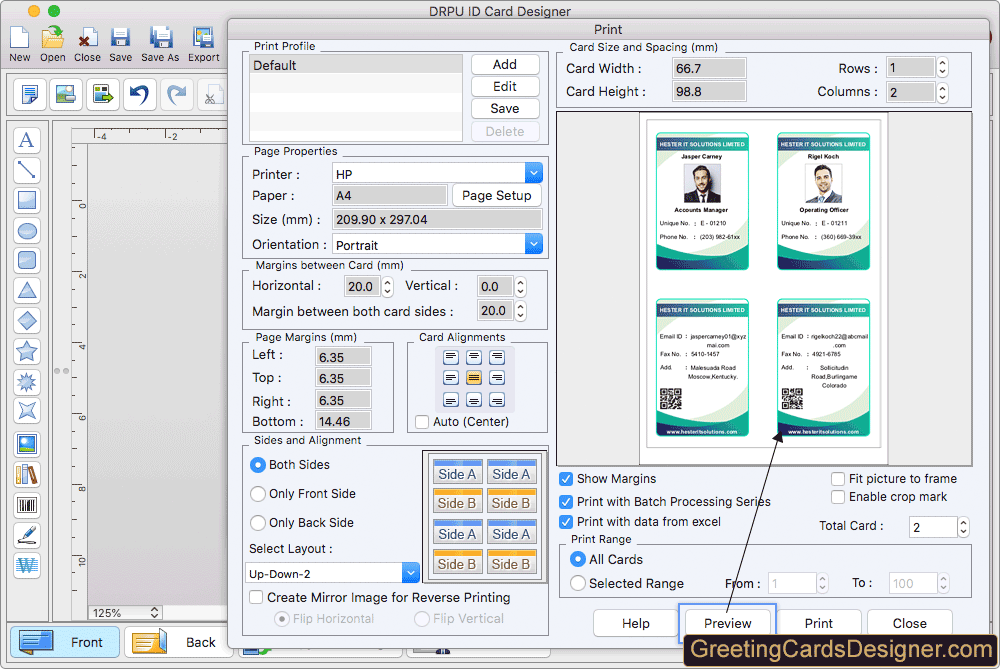The height and width of the screenshot is (669, 1000).
Task: Click the Print button
Action: (818, 623)
